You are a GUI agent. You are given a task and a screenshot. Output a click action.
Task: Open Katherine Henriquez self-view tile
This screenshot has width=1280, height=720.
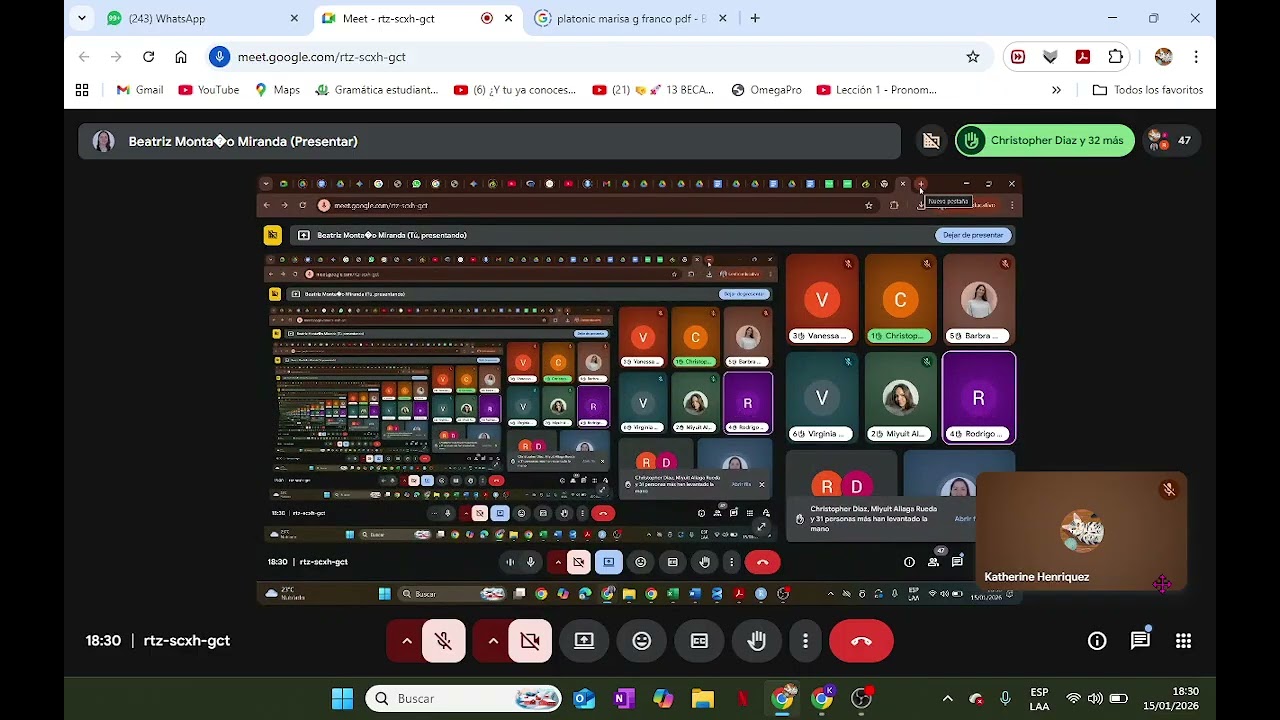(1081, 531)
